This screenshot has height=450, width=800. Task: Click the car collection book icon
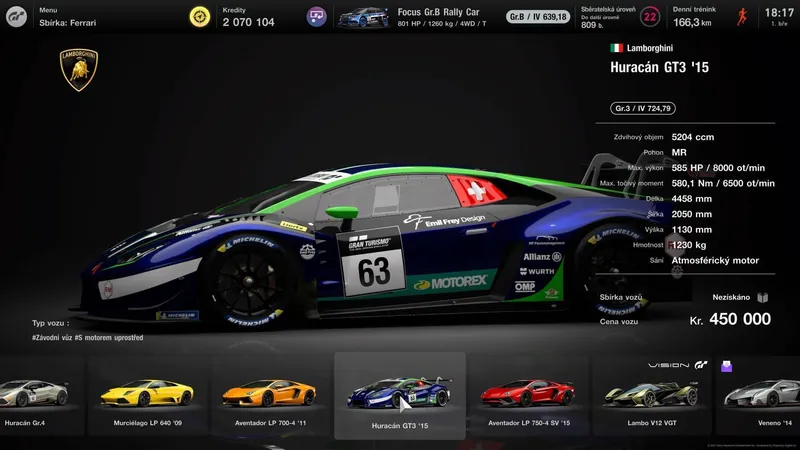pos(762,297)
